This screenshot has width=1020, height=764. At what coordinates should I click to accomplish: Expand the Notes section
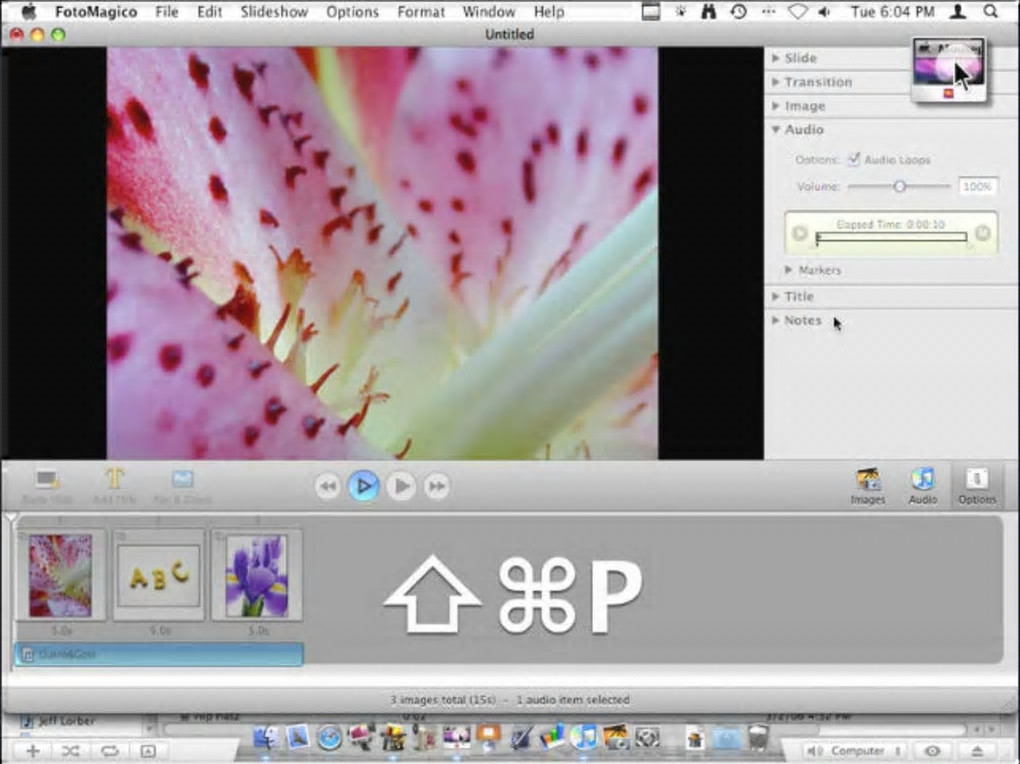tap(776, 320)
